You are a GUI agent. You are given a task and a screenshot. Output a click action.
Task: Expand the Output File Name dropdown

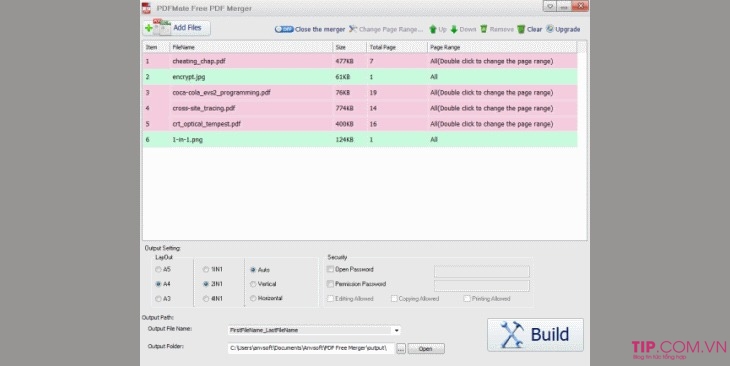click(396, 330)
